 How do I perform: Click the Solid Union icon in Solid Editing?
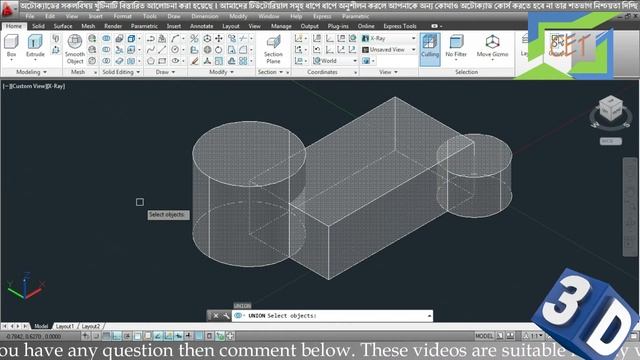tap(106, 38)
